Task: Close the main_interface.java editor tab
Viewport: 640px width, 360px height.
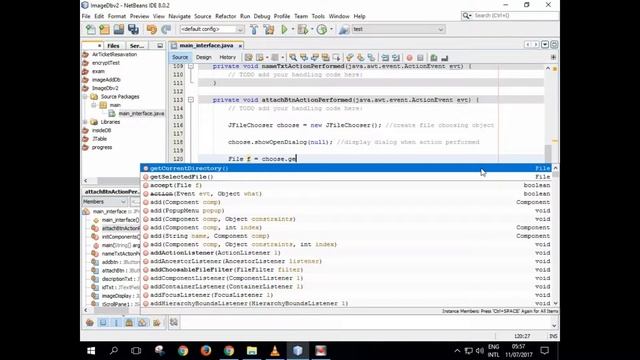Action: point(240,46)
